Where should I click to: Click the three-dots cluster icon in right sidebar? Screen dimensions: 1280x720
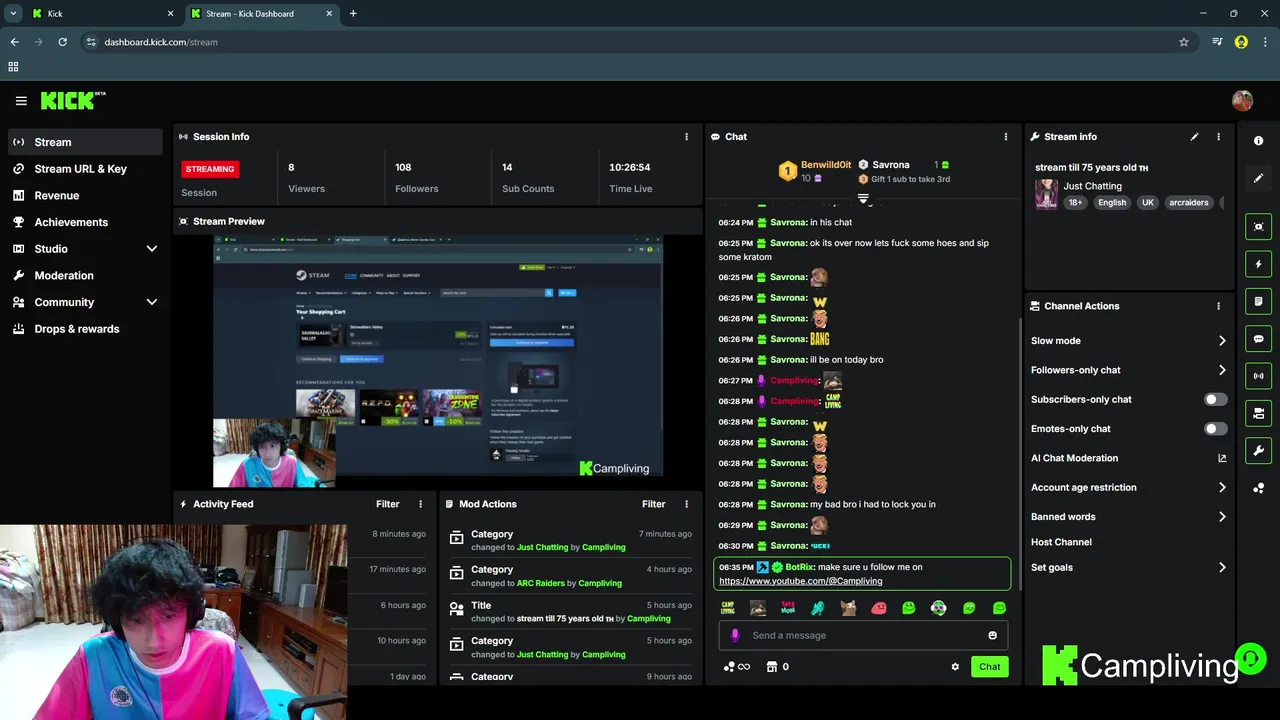(x=1258, y=488)
